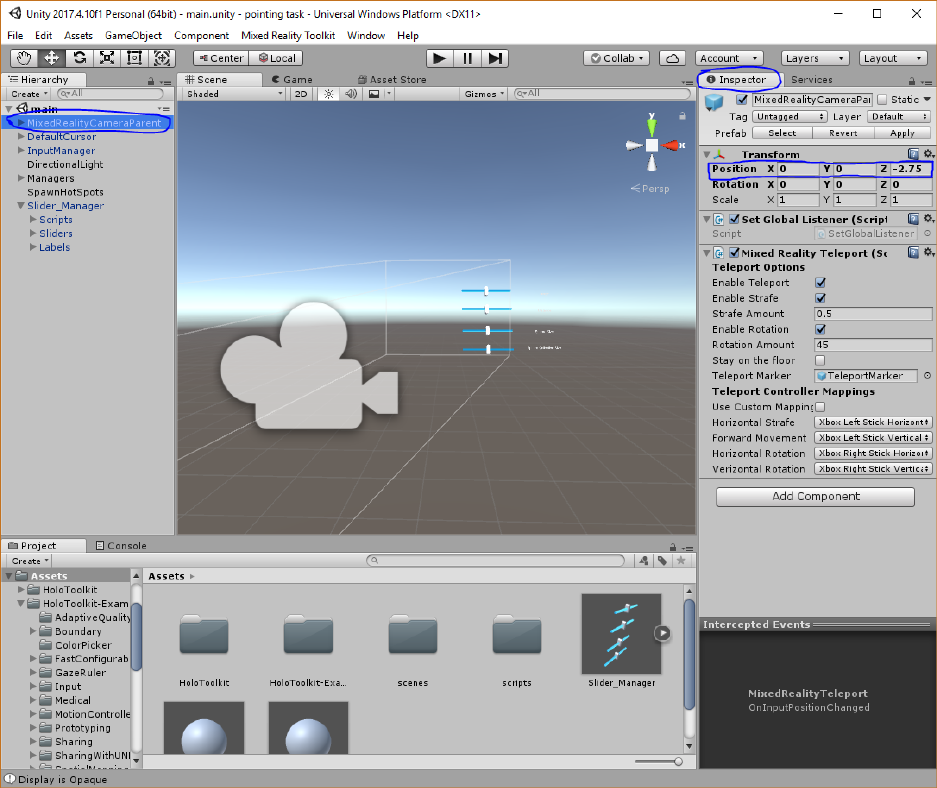Screen dimensions: 937x788
Task: Click the Pause button
Action: click(467, 58)
